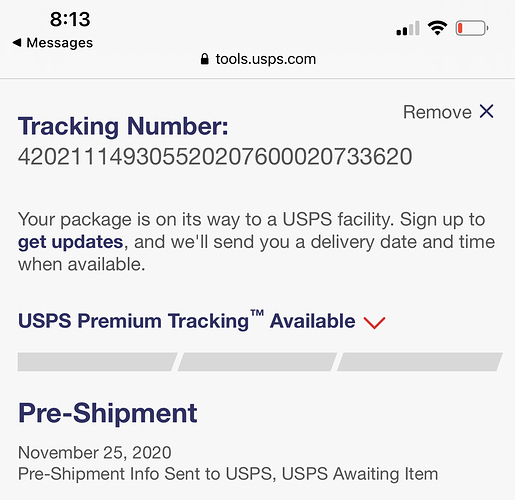Expand USPS Premium Tracking red chevron
Screen dimensions: 515x500
(x=374, y=323)
